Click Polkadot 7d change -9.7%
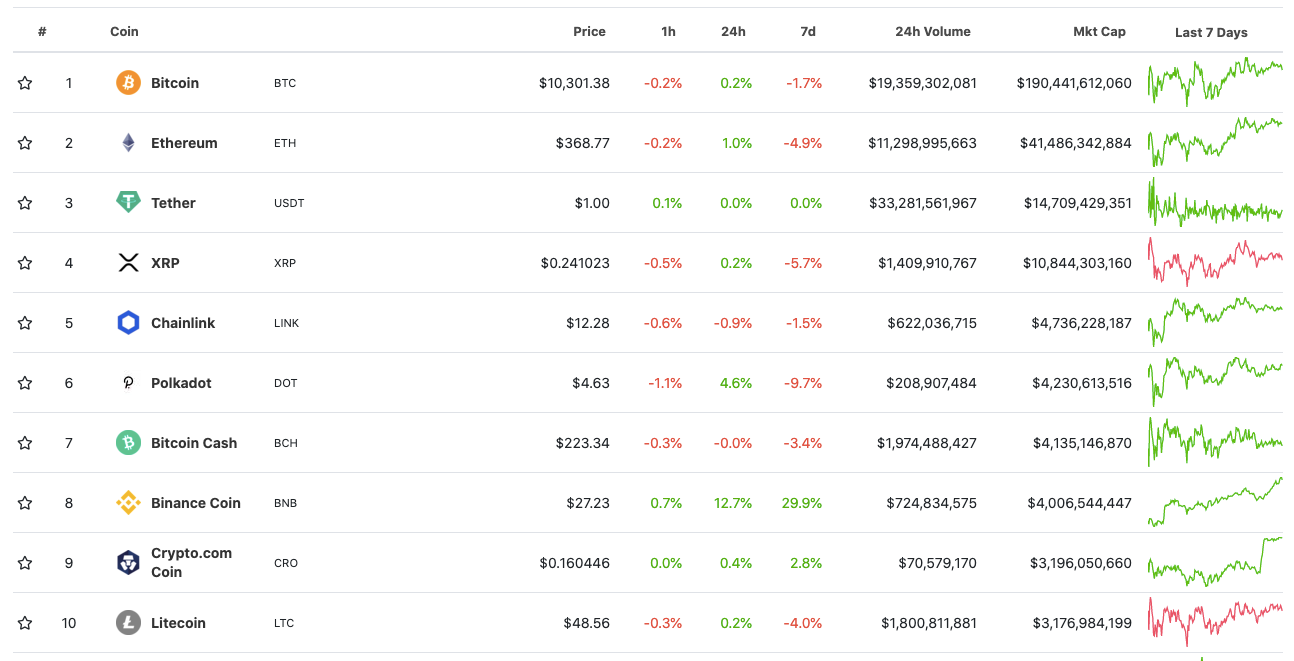The height and width of the screenshot is (661, 1294). [804, 383]
